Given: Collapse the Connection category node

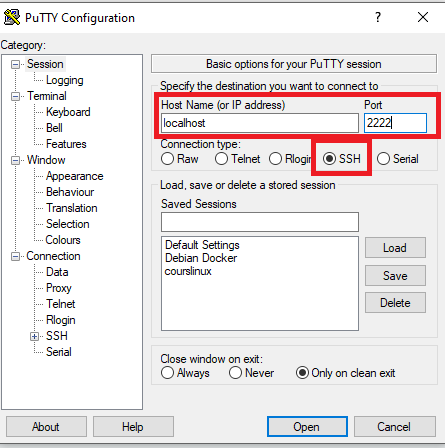Looking at the screenshot, I should coord(15,256).
